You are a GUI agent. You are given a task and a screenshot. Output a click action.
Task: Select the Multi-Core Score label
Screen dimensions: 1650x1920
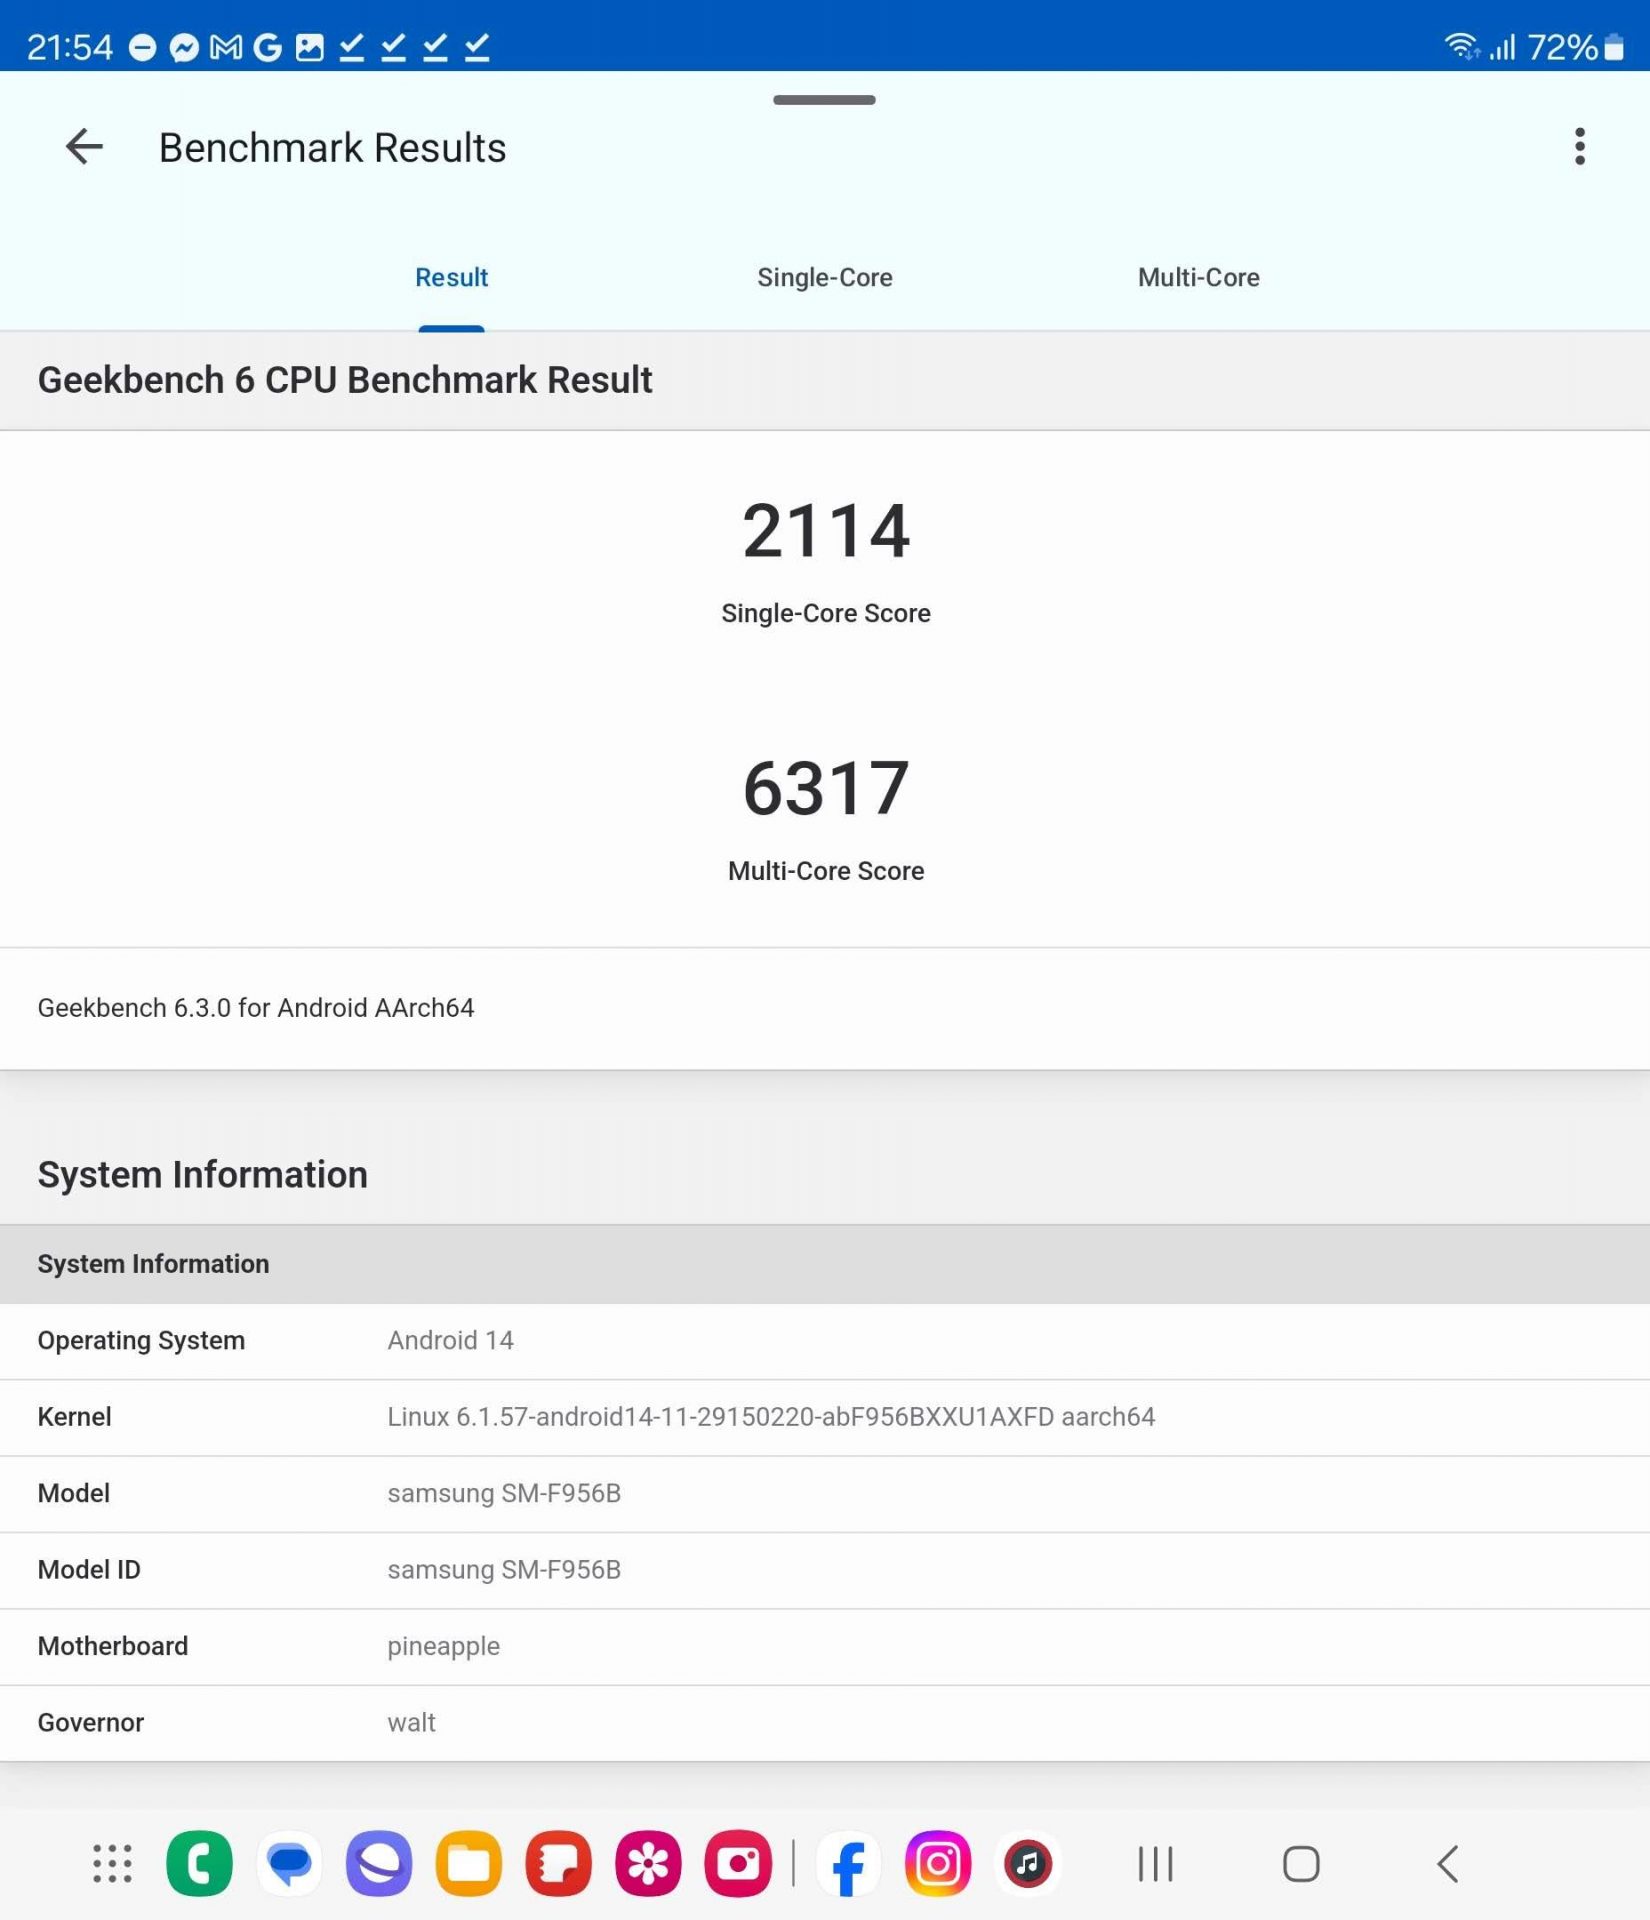point(825,871)
